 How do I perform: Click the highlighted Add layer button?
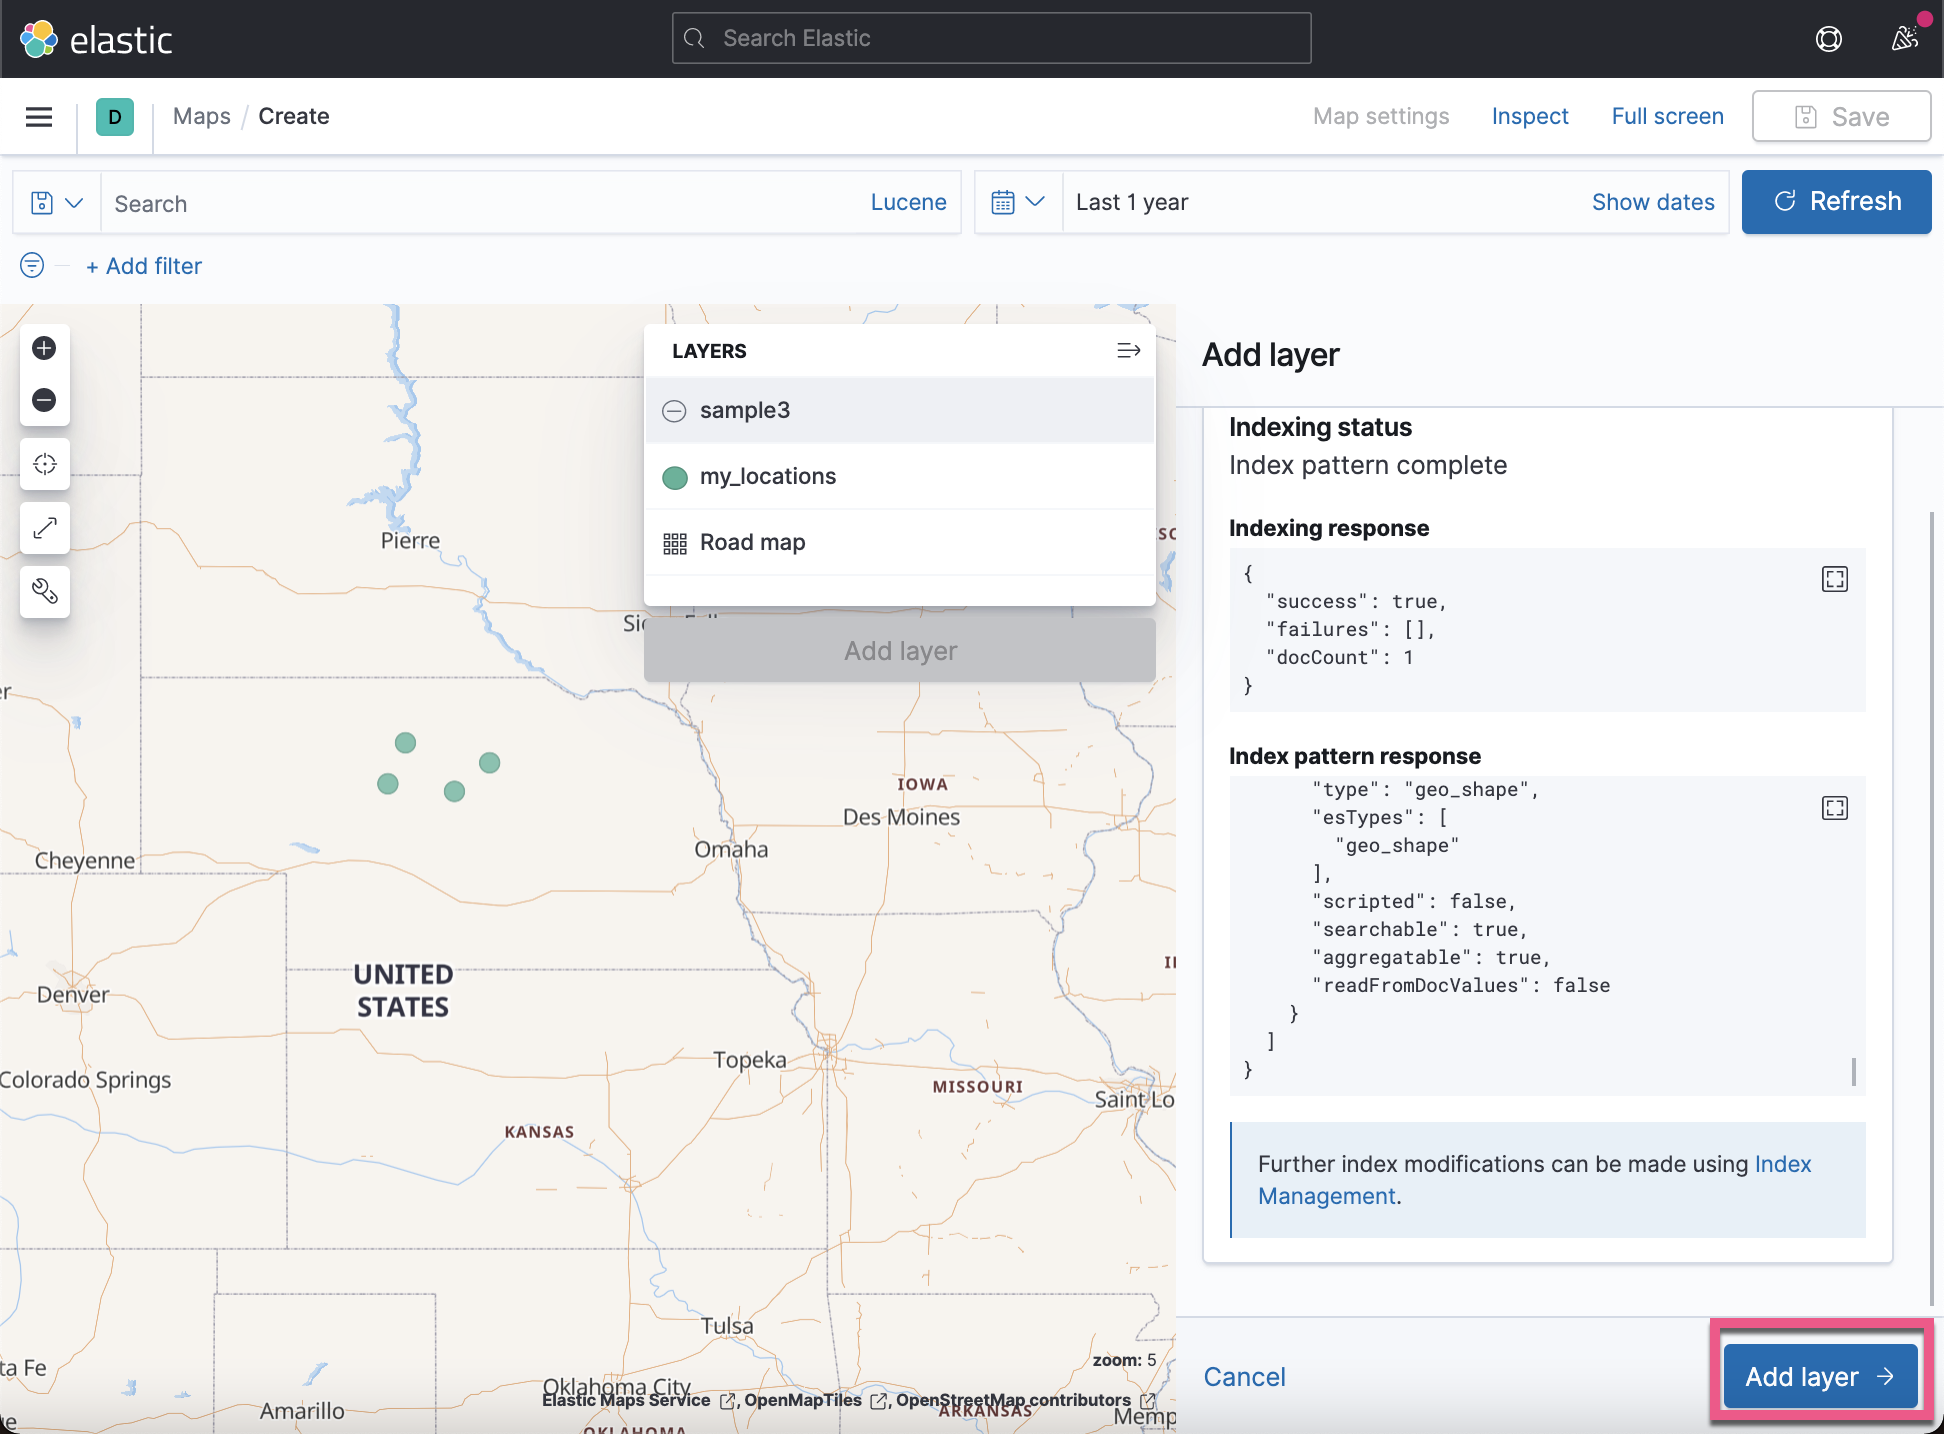tap(1820, 1376)
